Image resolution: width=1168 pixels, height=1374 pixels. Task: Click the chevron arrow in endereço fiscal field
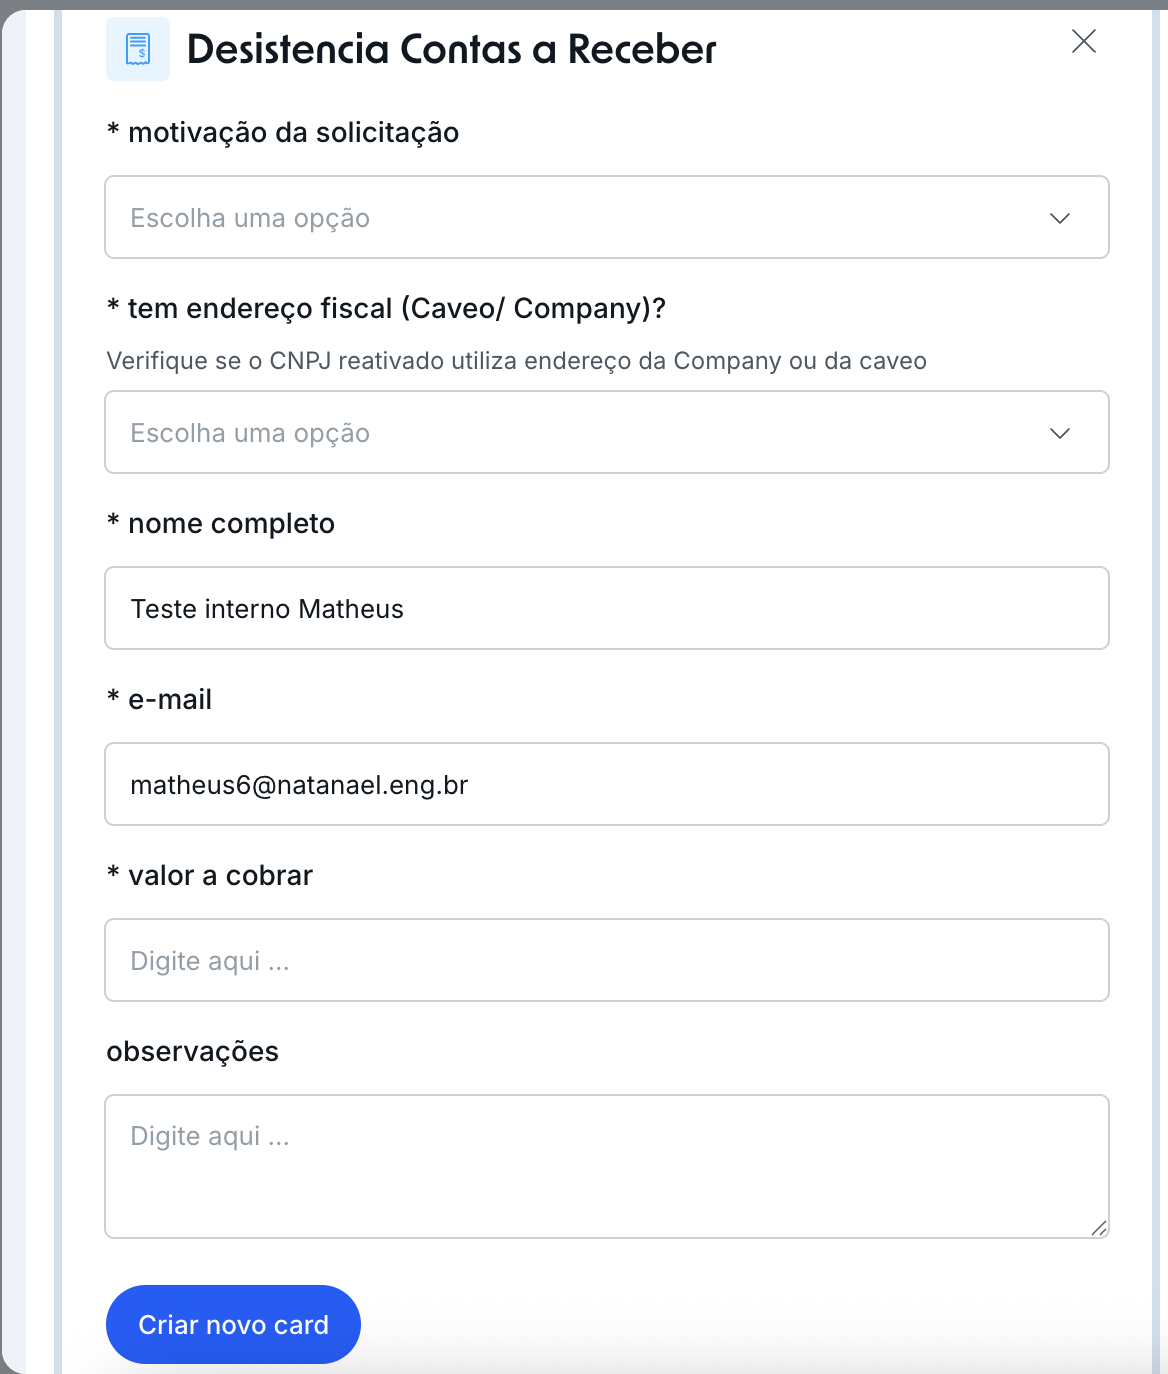coord(1060,433)
